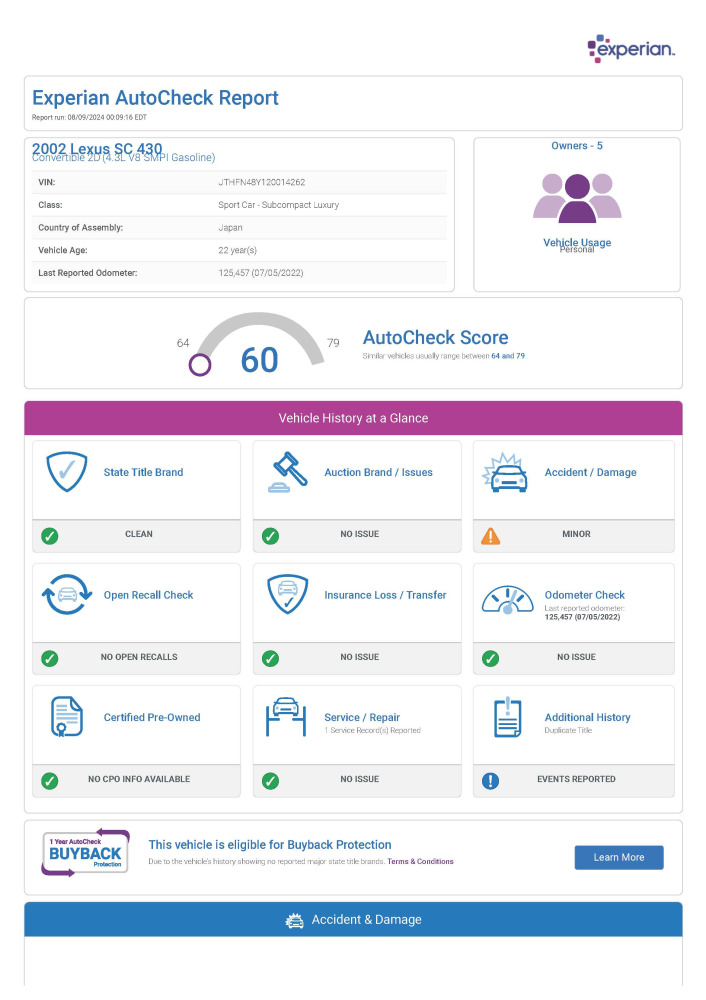
Task: Click the State Title Brand shield icon
Action: (x=67, y=473)
